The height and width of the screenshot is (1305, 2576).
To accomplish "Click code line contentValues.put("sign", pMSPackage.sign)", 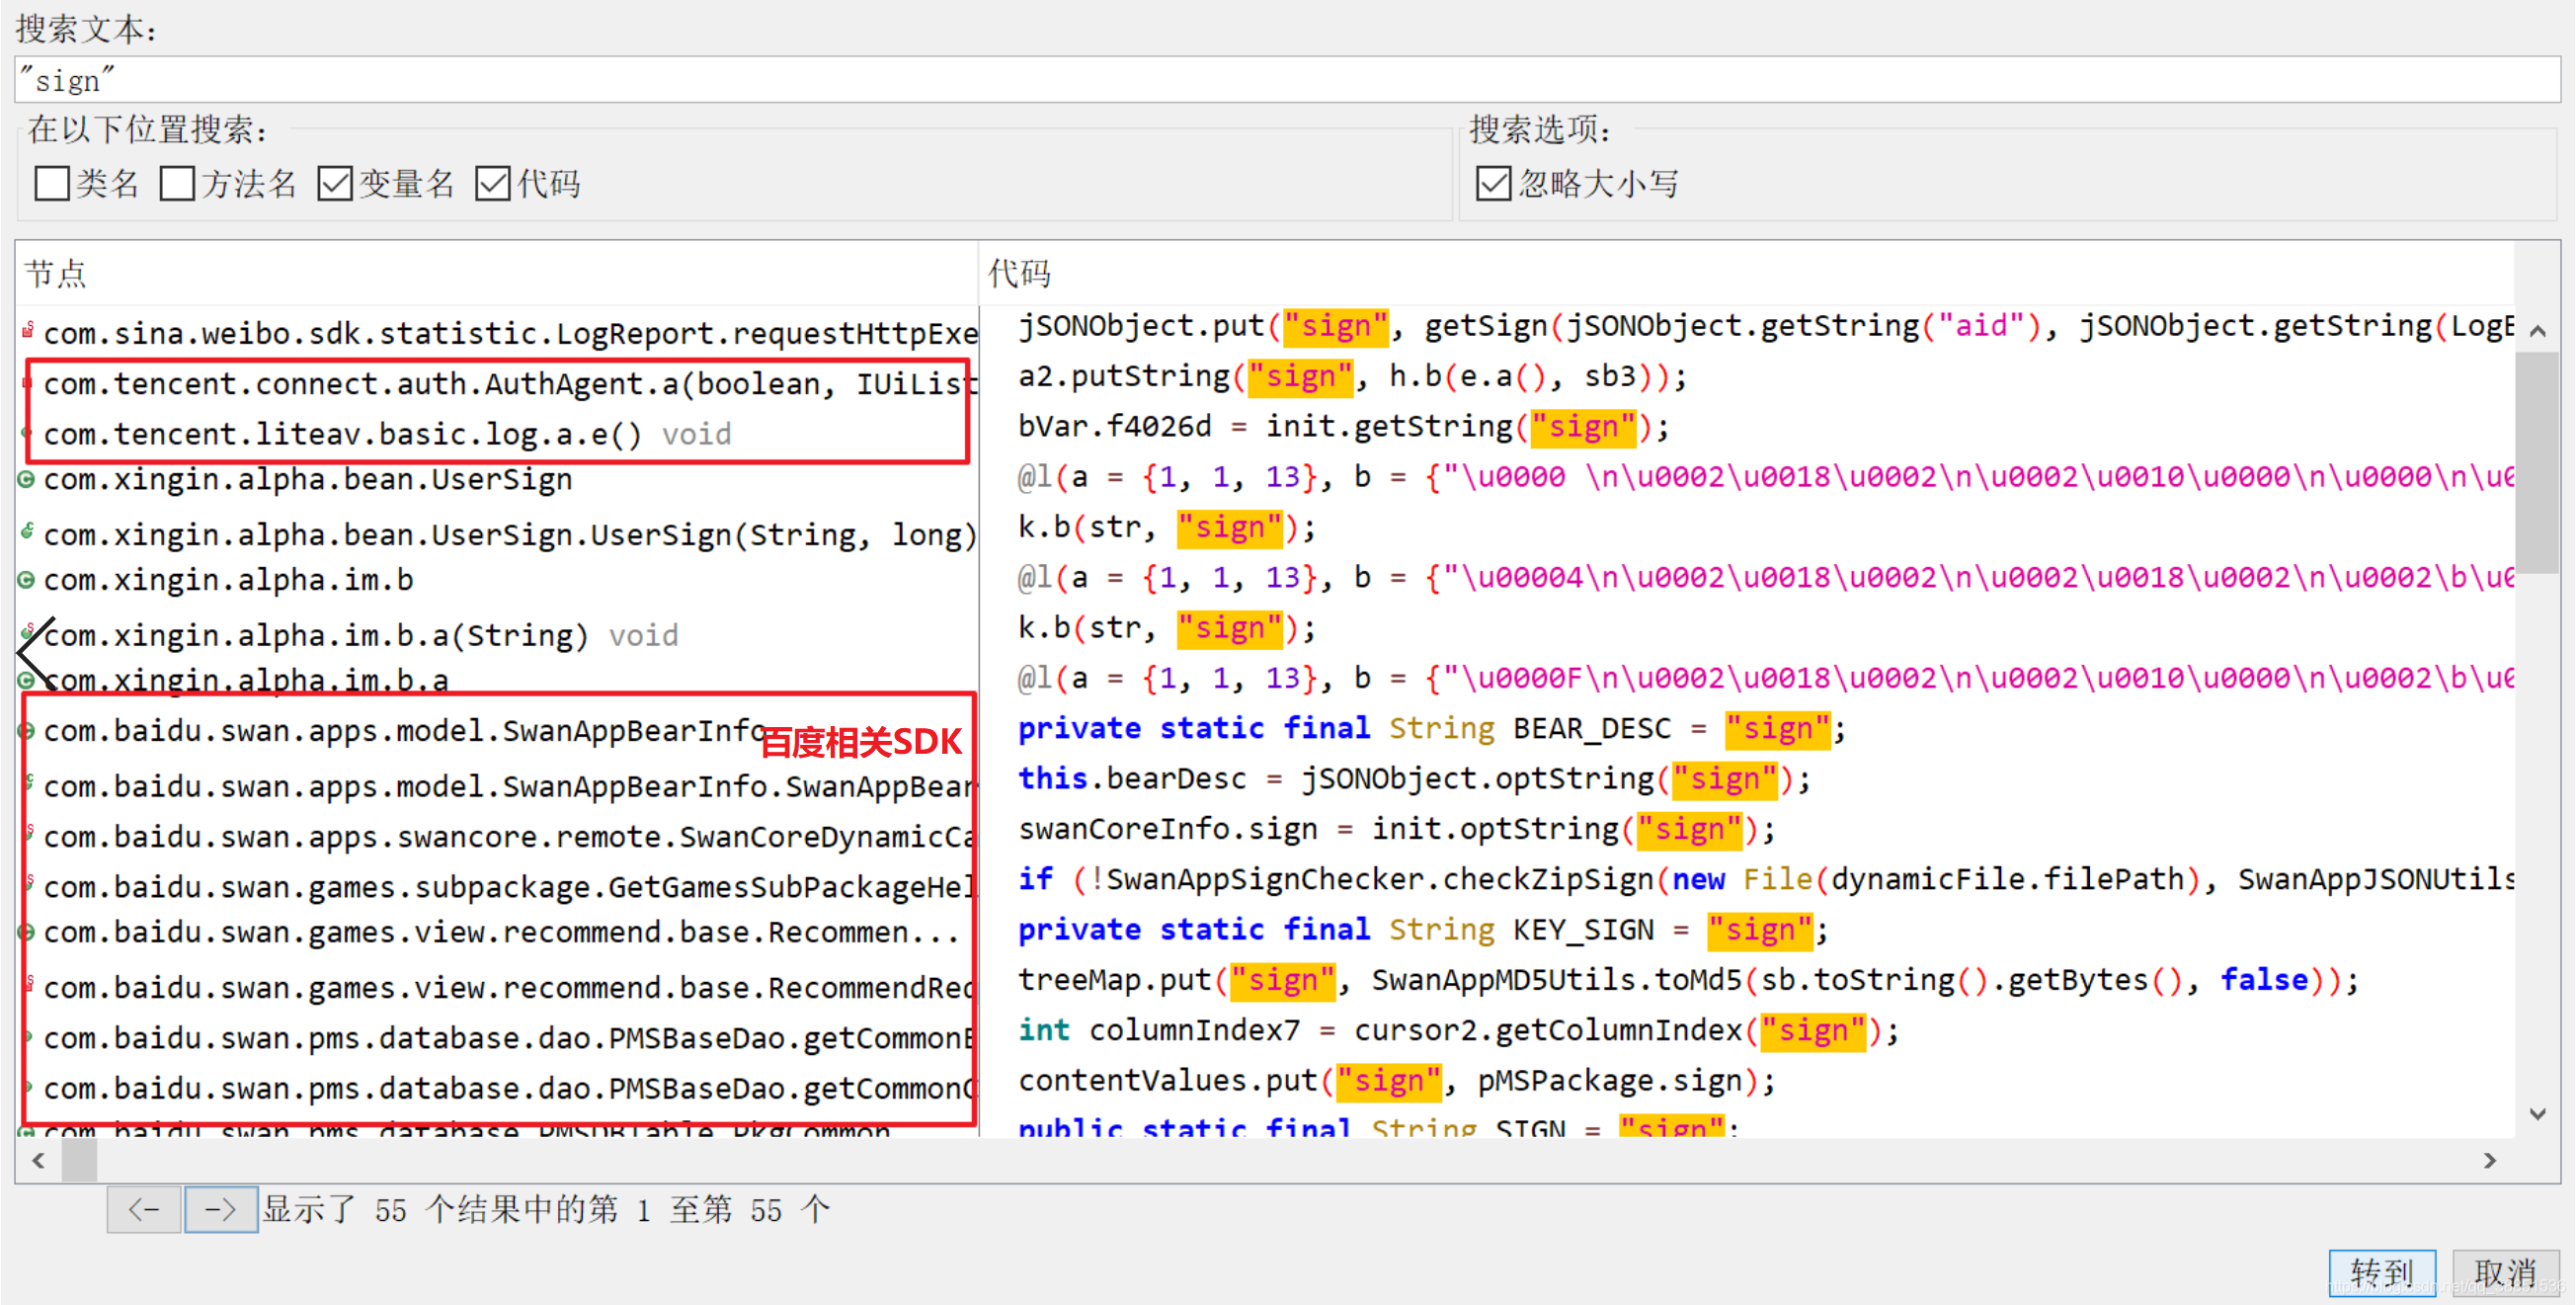I will 1397,1081.
